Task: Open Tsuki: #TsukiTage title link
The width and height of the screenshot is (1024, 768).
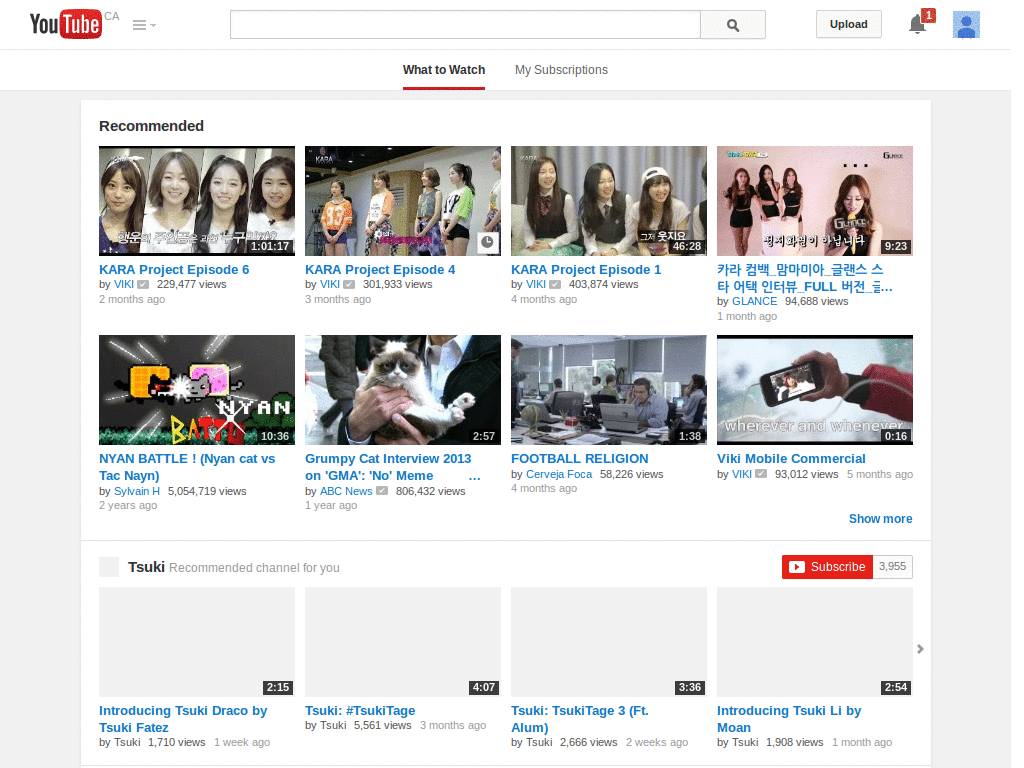Action: (360, 711)
